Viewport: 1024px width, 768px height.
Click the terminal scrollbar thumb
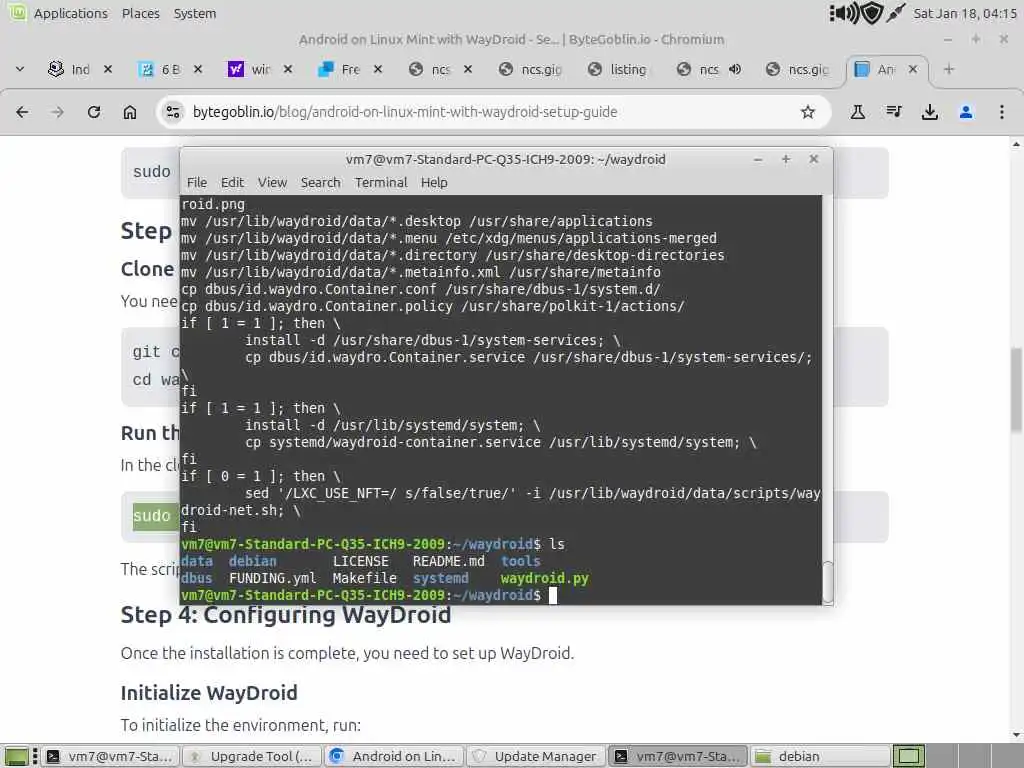827,582
